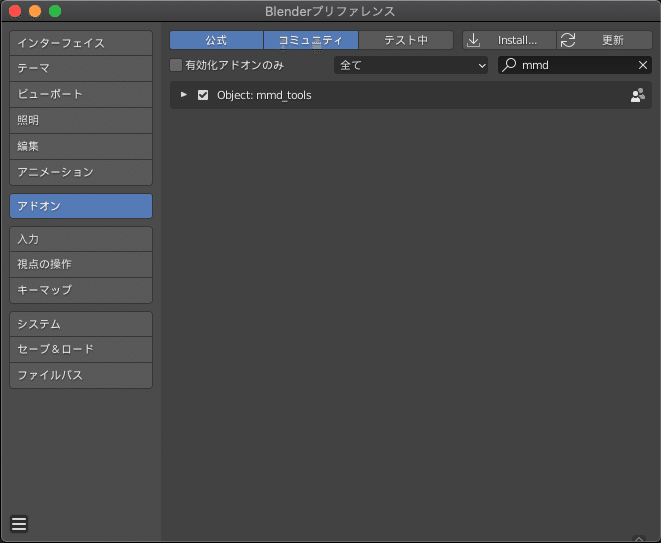Open the 入力 section
Viewport: 661px width, 543px height.
(81, 239)
